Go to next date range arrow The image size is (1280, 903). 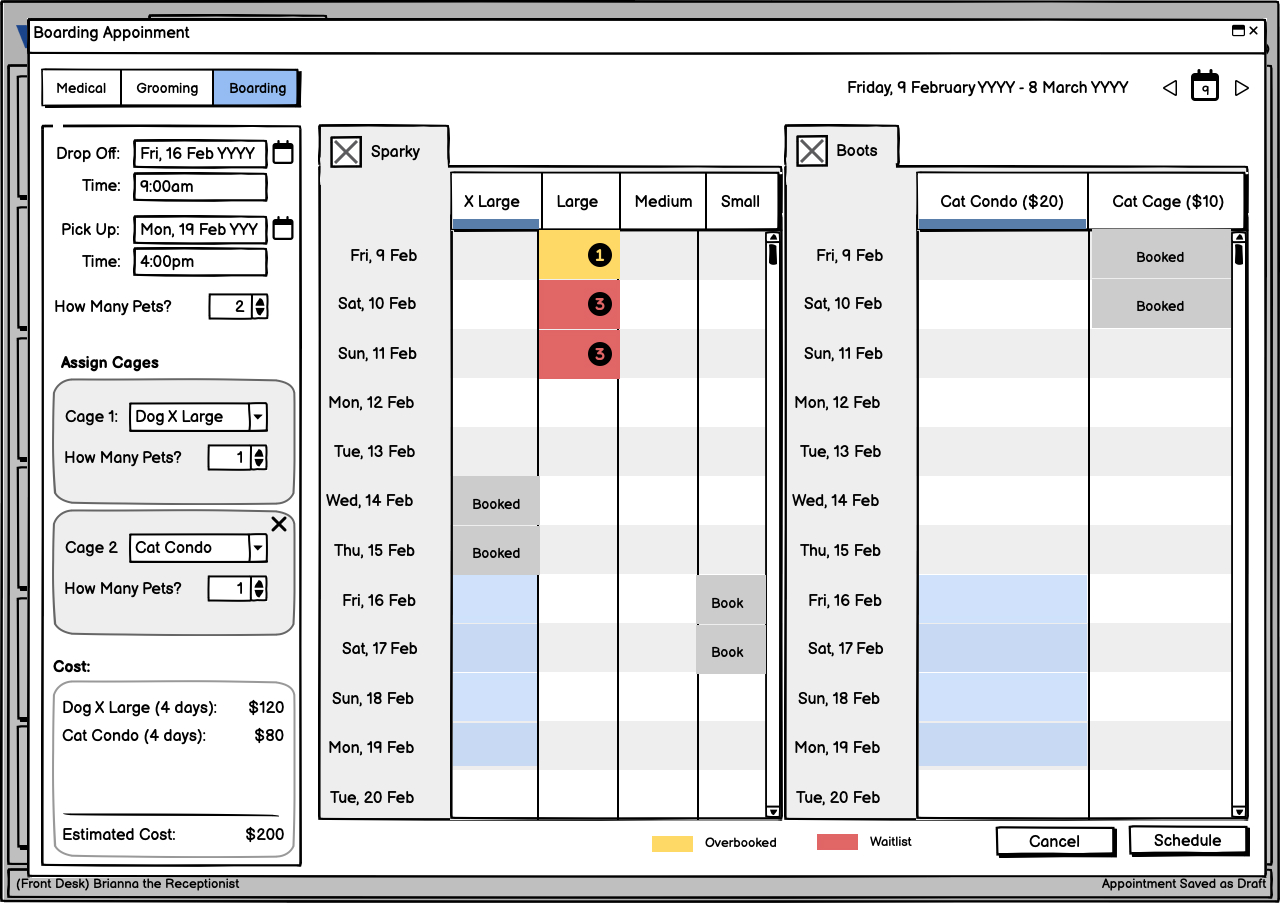[x=1242, y=88]
